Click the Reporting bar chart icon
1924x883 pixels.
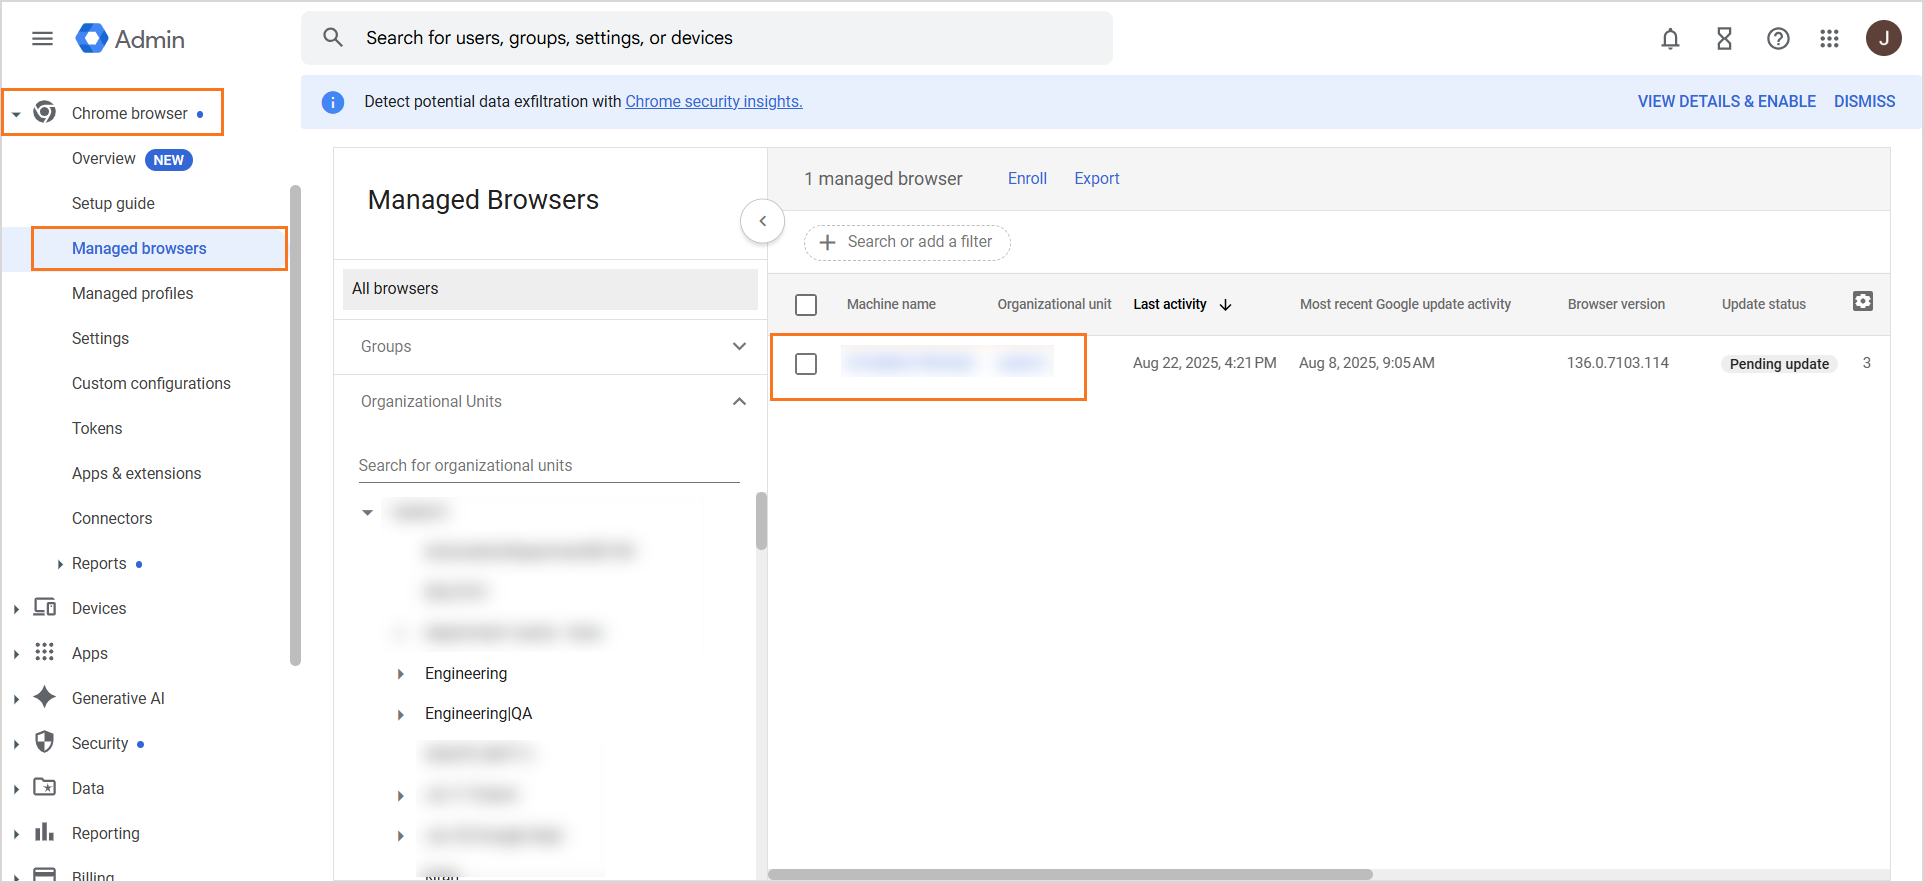45,832
